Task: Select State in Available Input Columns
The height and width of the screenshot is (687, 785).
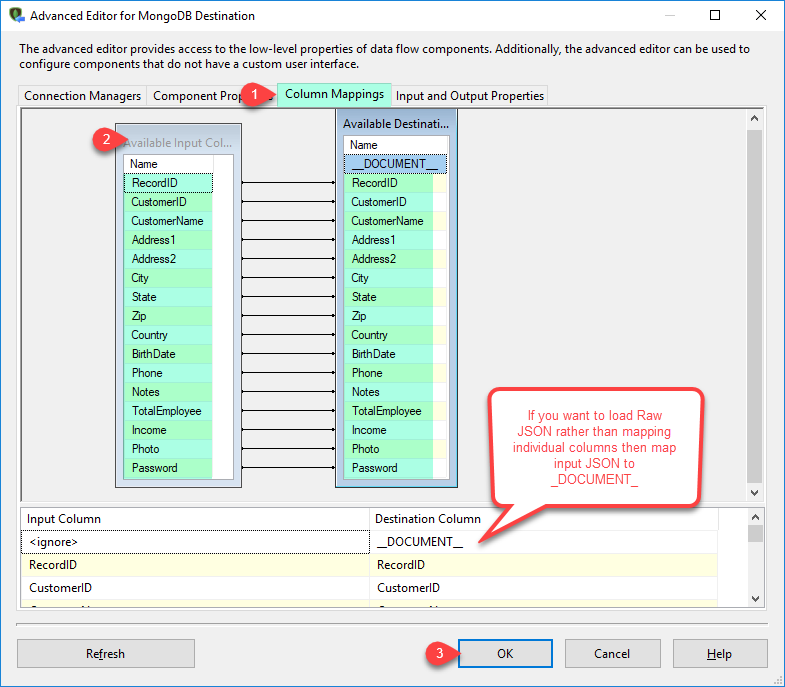Action: point(168,297)
